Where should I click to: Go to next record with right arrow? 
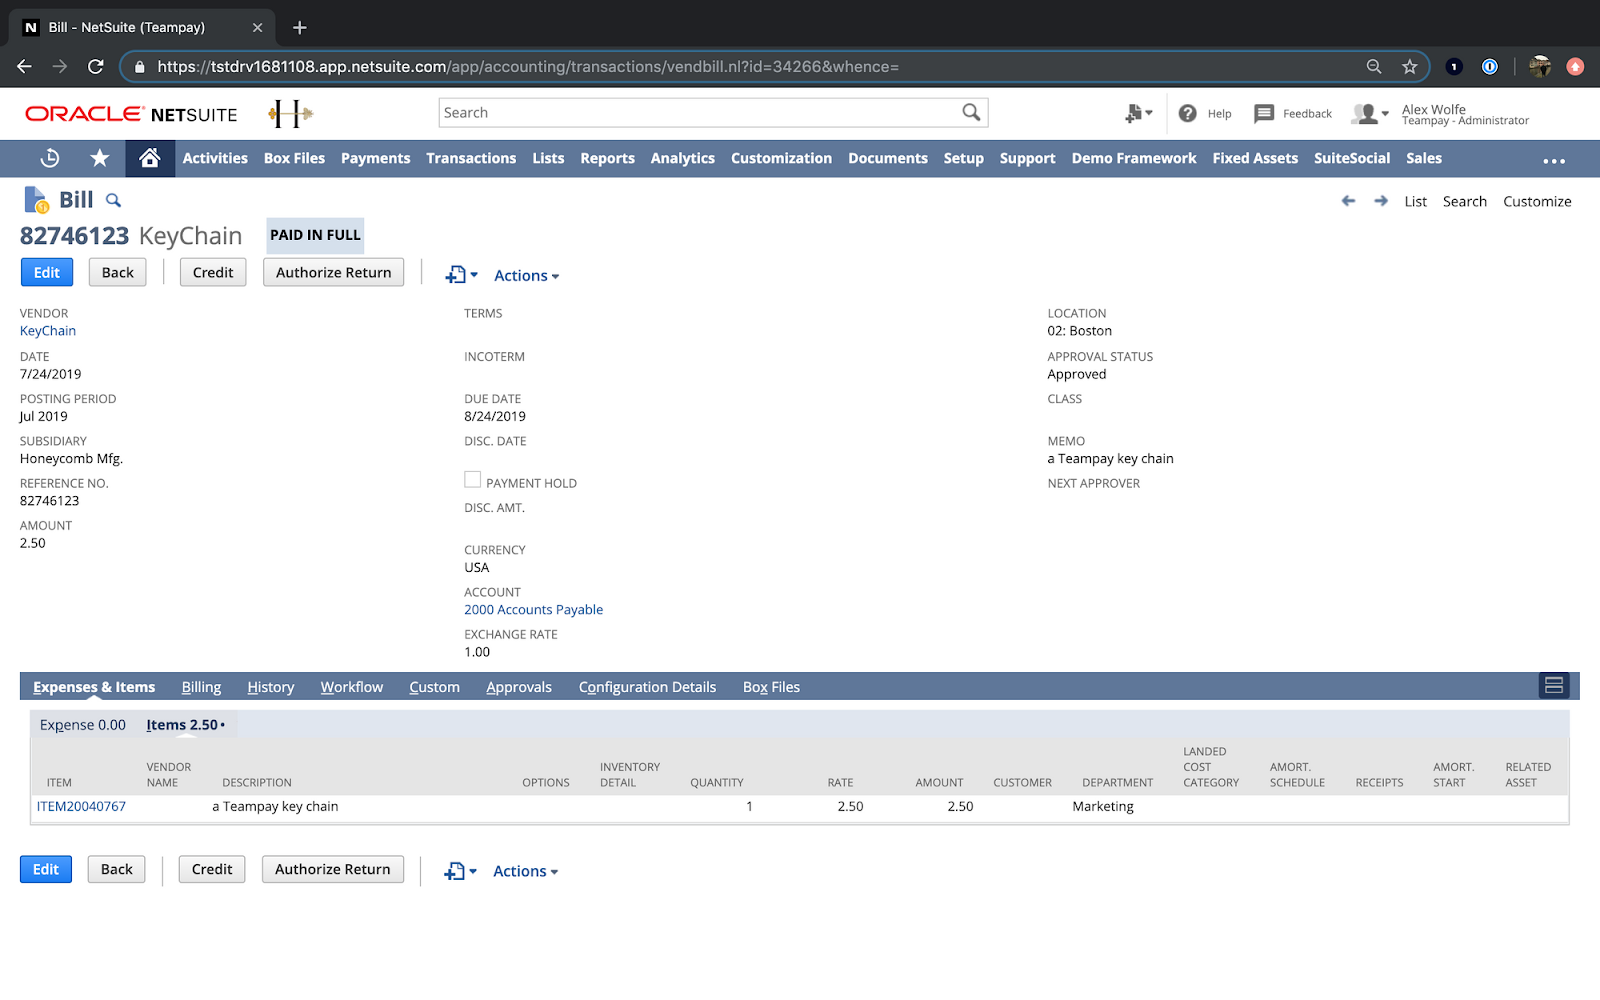pos(1381,201)
